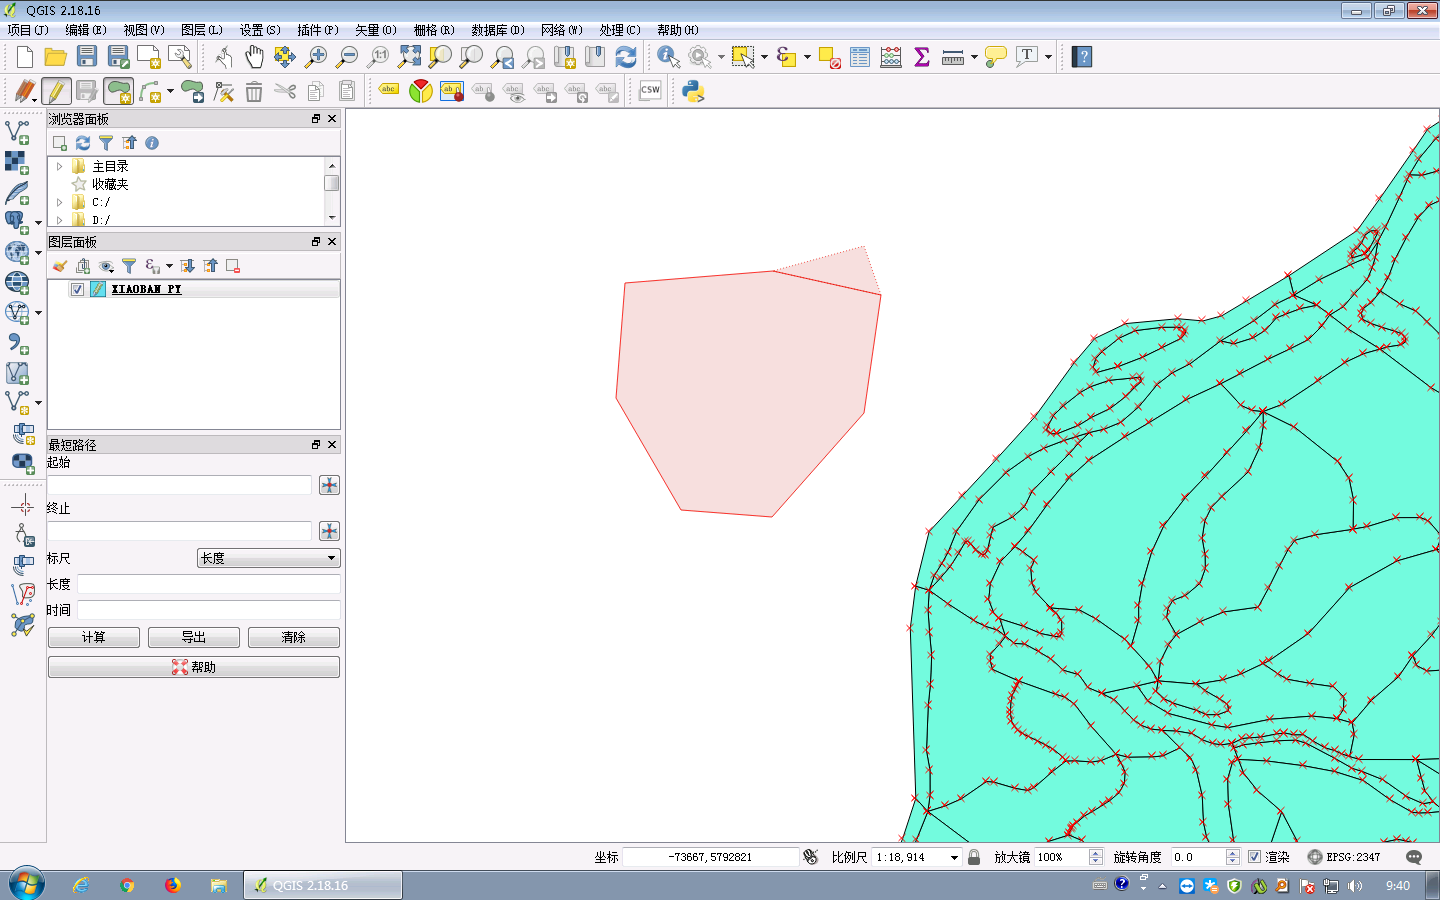Viewport: 1440px width, 900px height.
Task: Expand the C:/ drive node
Action: point(60,202)
